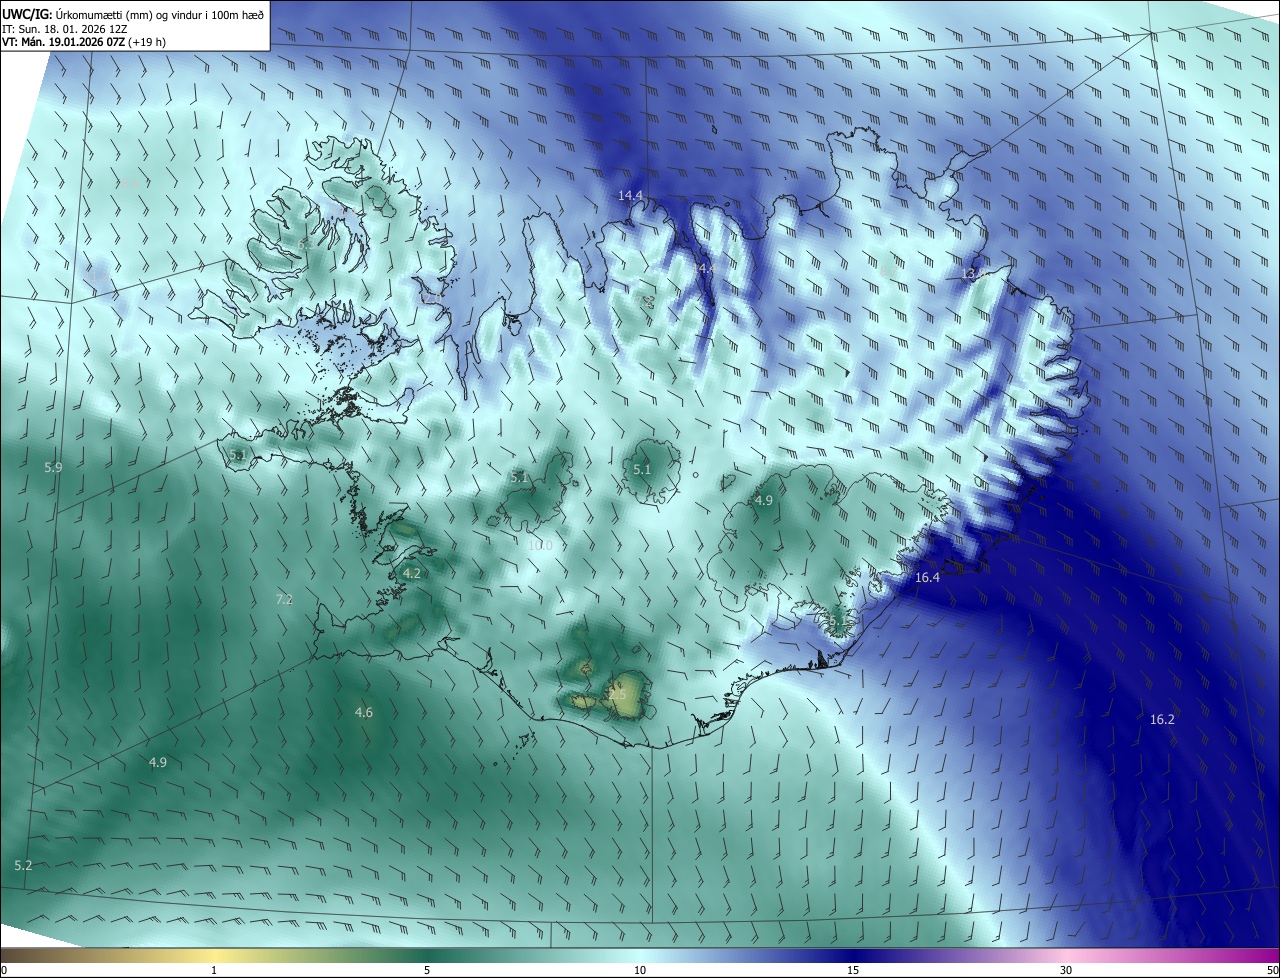
Task: Click the colorbar tick label 15
Action: click(x=853, y=970)
